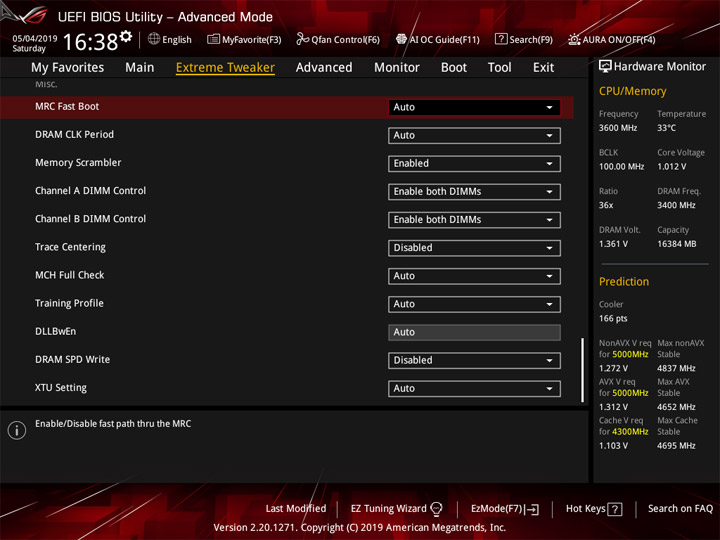Viewport: 720px width, 540px height.
Task: Select the Extreme Tweaker tab
Action: pyautogui.click(x=225, y=68)
